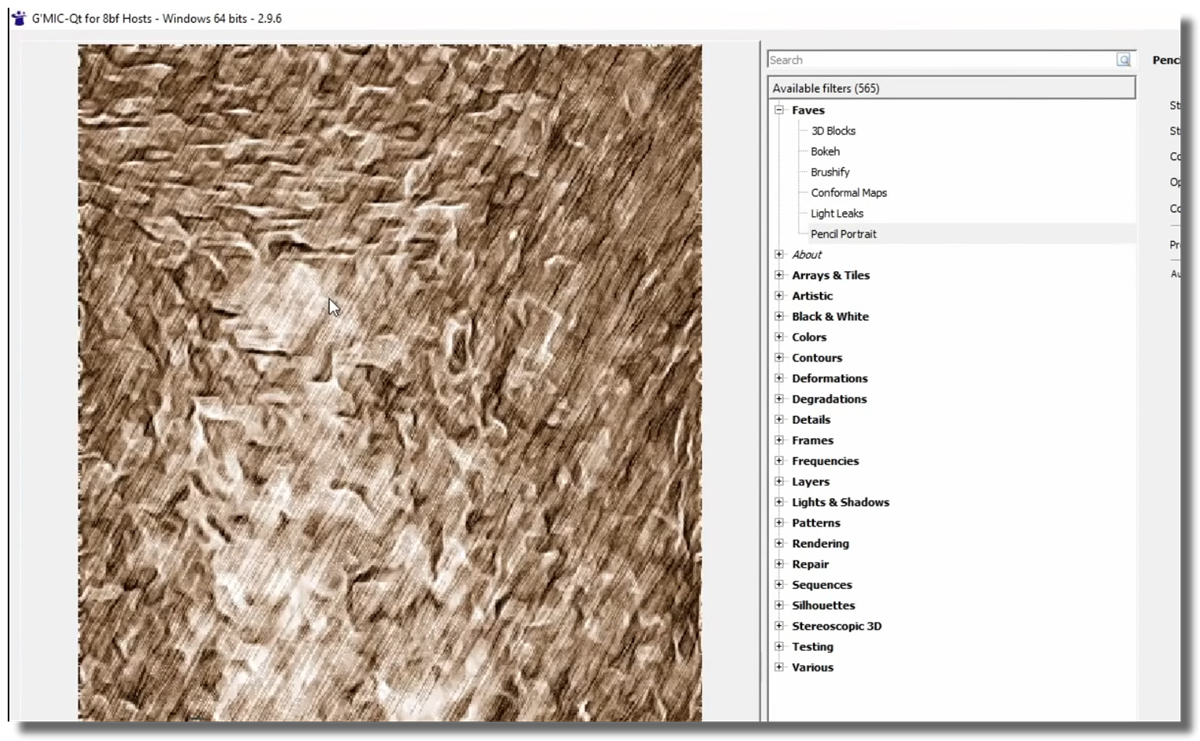Screen dimensions: 1200x741
Task: Select the Bokeh favorite filter
Action: point(825,152)
